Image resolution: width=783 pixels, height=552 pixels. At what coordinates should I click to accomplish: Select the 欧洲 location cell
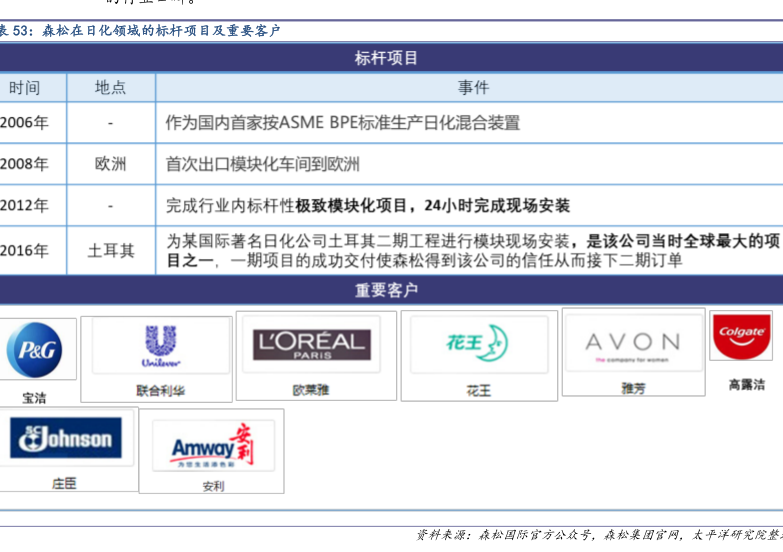[110, 164]
